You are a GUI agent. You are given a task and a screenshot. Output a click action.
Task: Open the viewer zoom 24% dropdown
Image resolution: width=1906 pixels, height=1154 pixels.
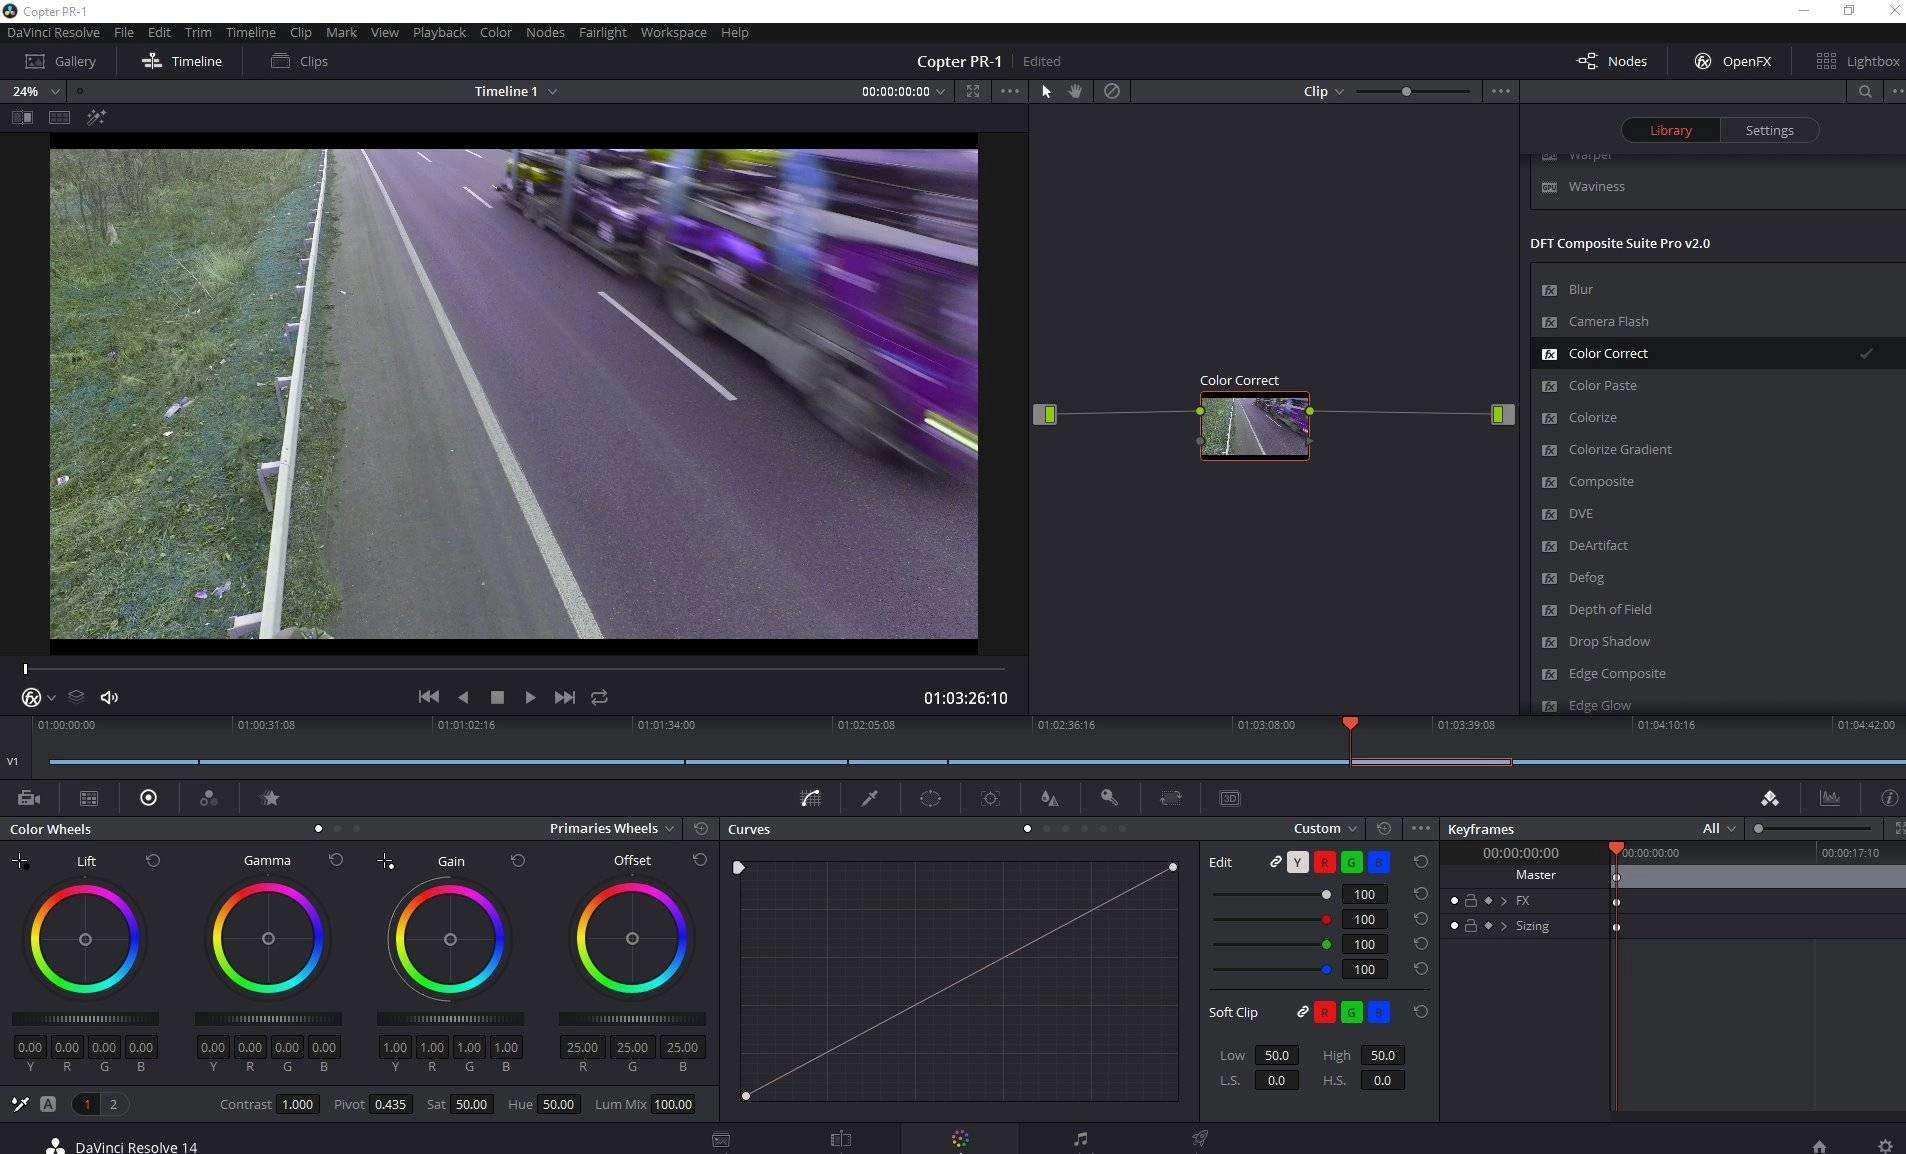coord(36,91)
